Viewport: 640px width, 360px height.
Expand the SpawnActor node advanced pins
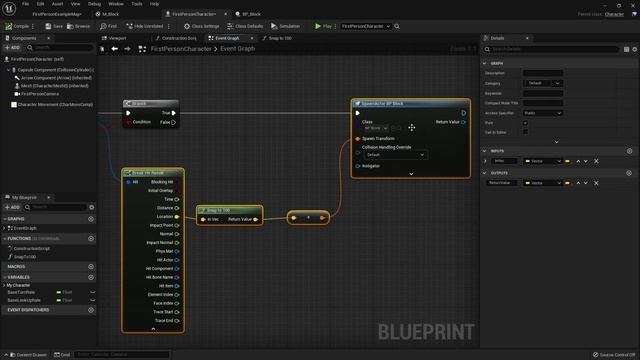(411, 174)
